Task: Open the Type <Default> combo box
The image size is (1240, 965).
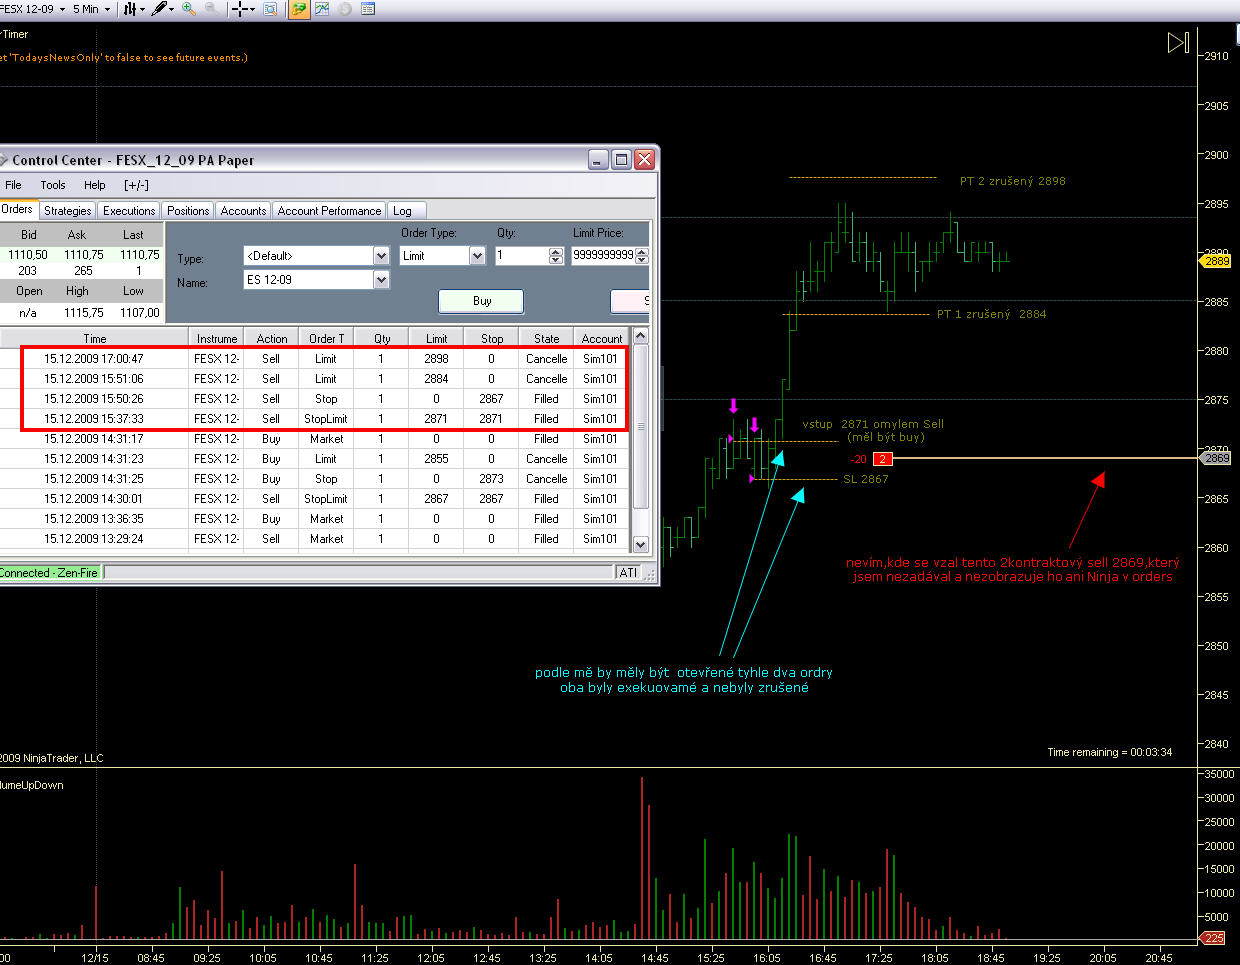Action: (x=316, y=256)
